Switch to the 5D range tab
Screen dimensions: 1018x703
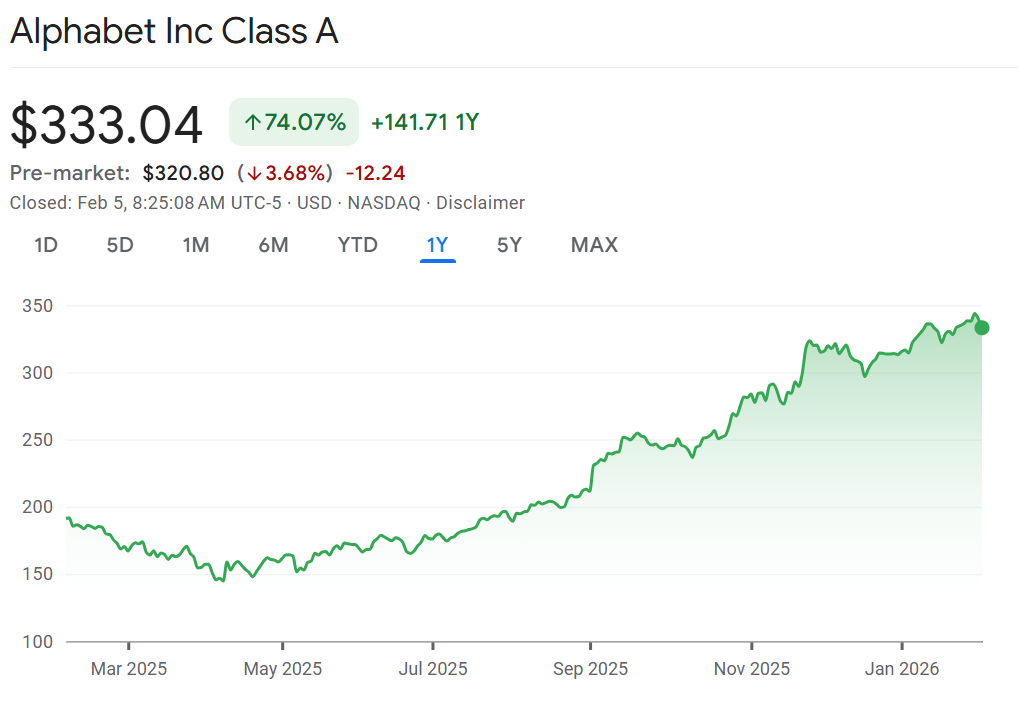[x=120, y=245]
